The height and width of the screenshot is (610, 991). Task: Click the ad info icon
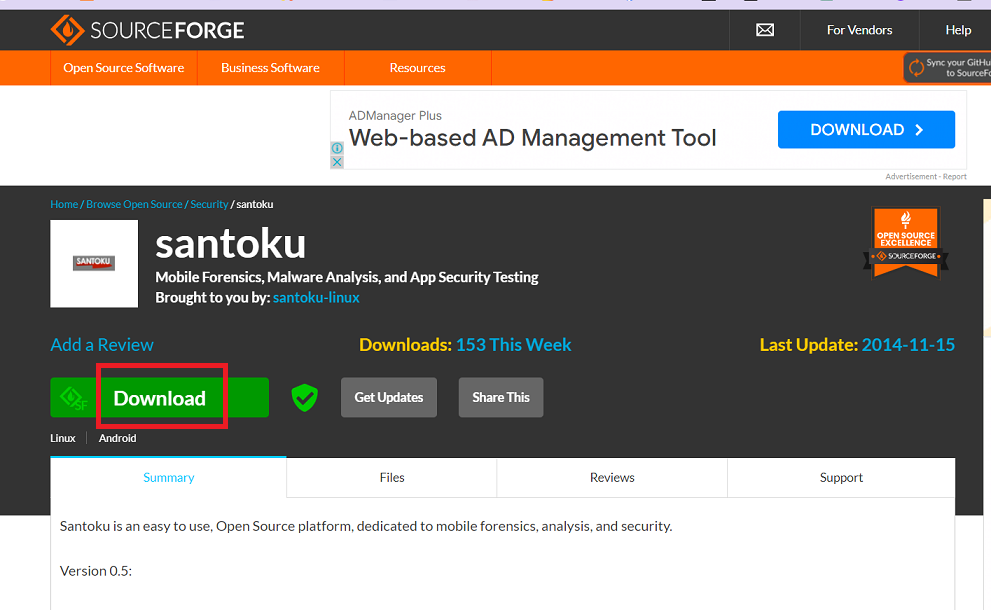point(337,148)
